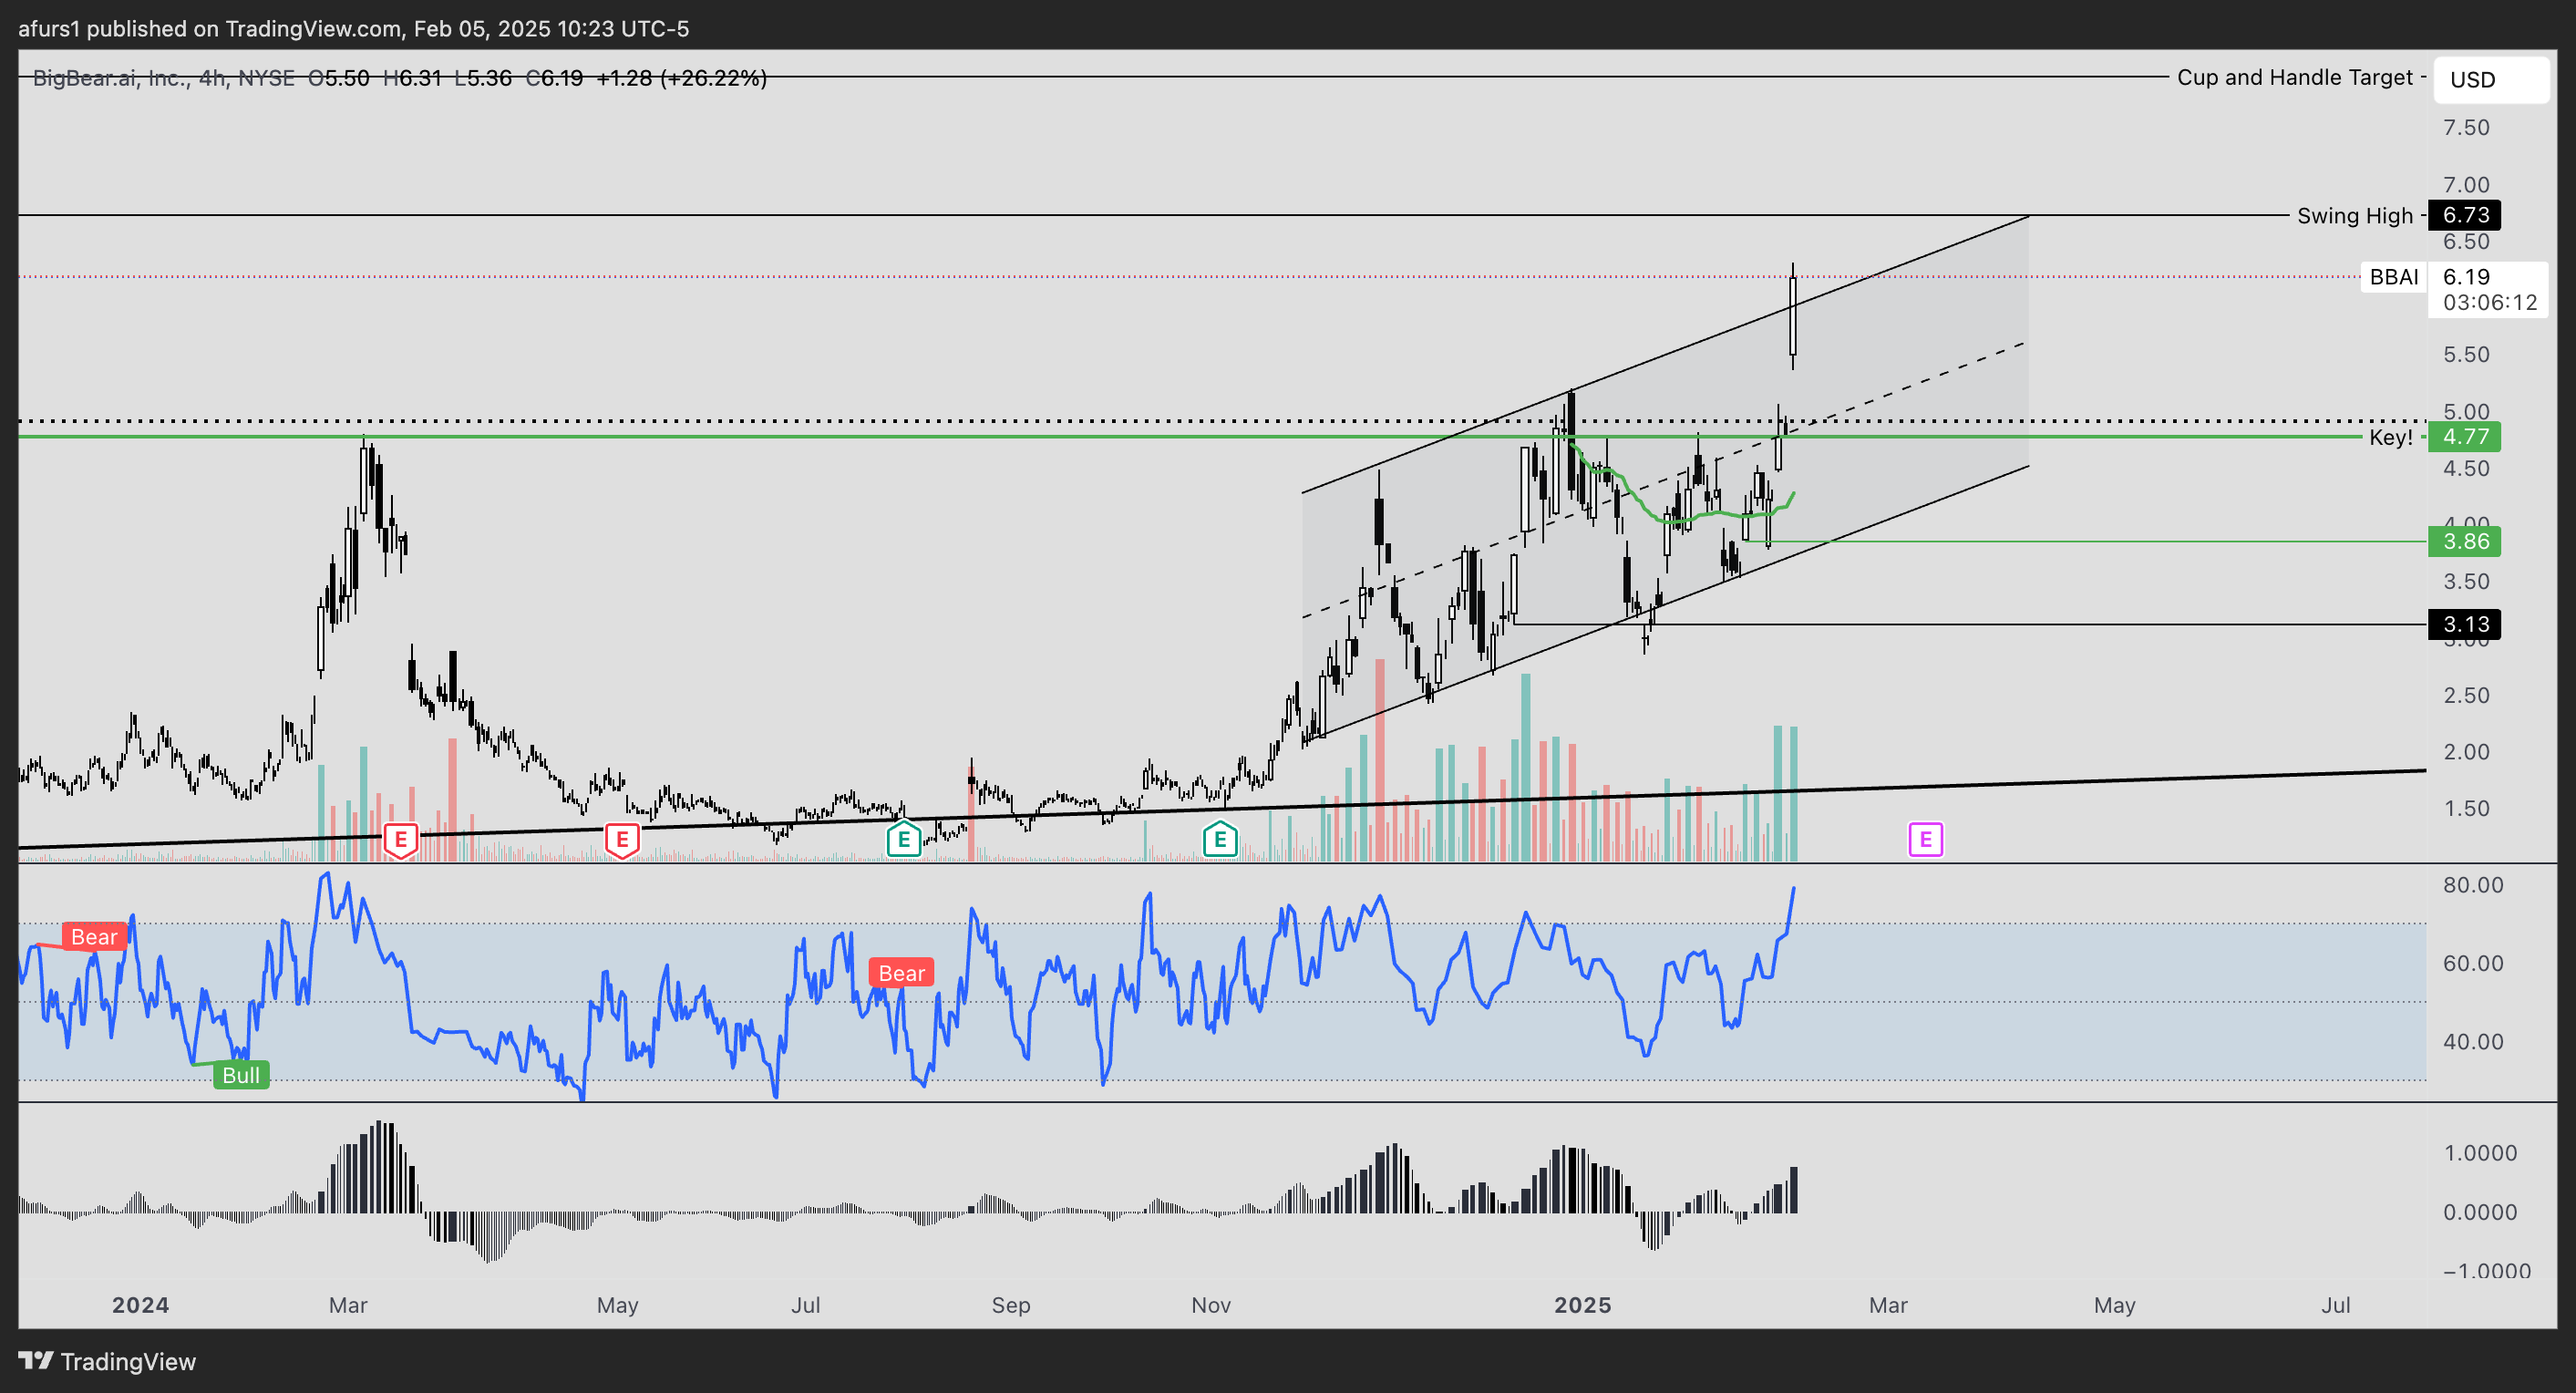Click the green Key! 4.77 price label

click(2465, 437)
